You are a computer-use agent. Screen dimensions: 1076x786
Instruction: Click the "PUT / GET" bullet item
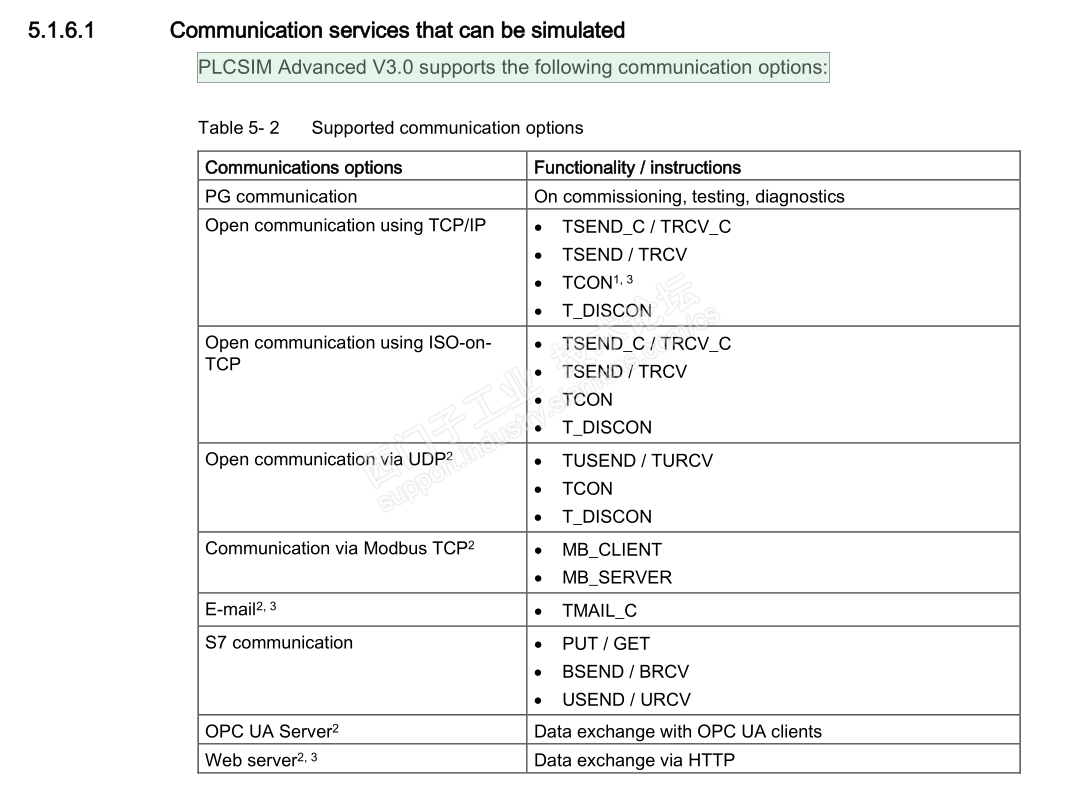pos(605,643)
